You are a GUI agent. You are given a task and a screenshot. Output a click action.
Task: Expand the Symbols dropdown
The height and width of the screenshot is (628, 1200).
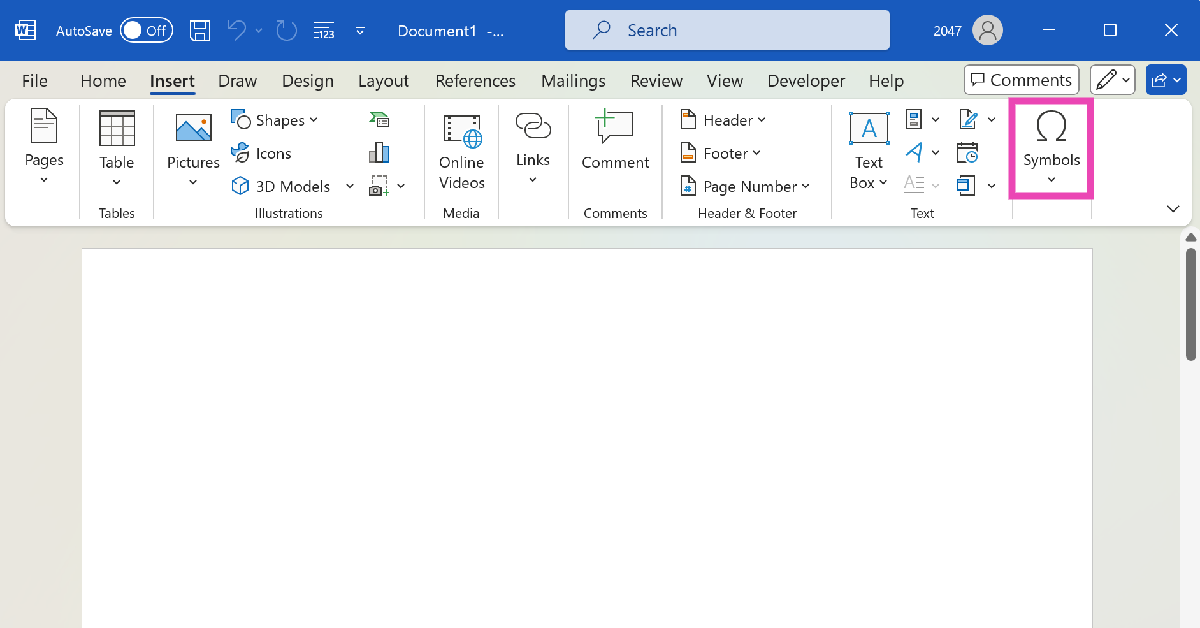point(1051,148)
